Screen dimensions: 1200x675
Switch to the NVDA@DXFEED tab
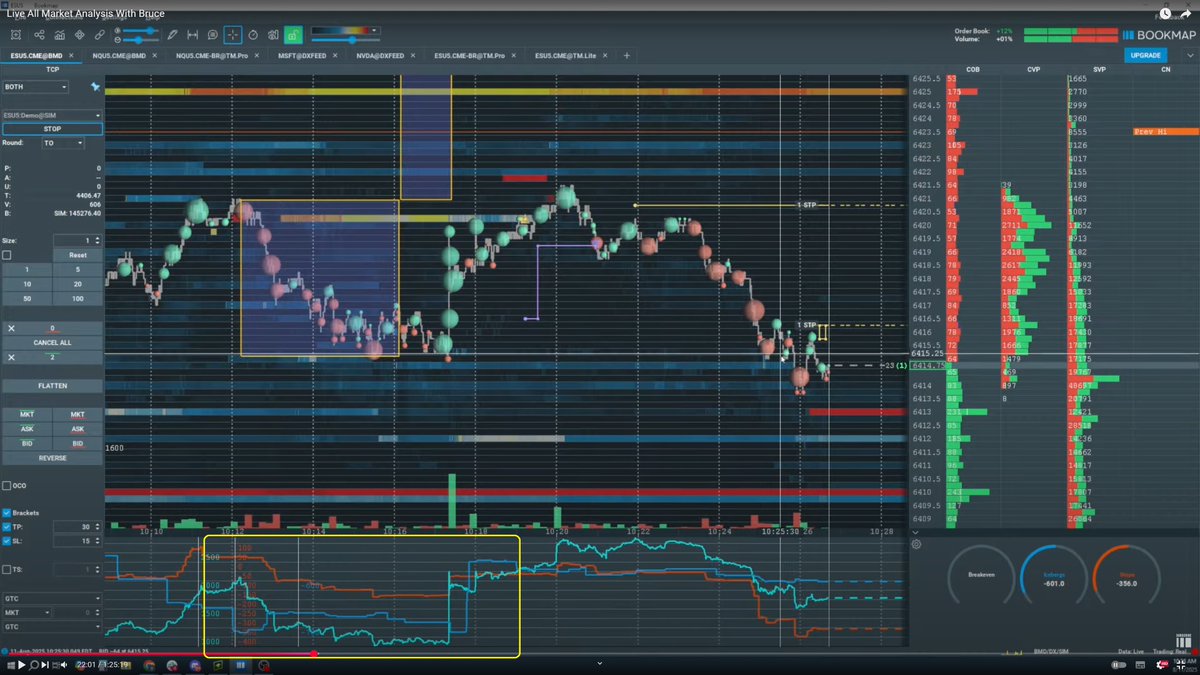381,55
